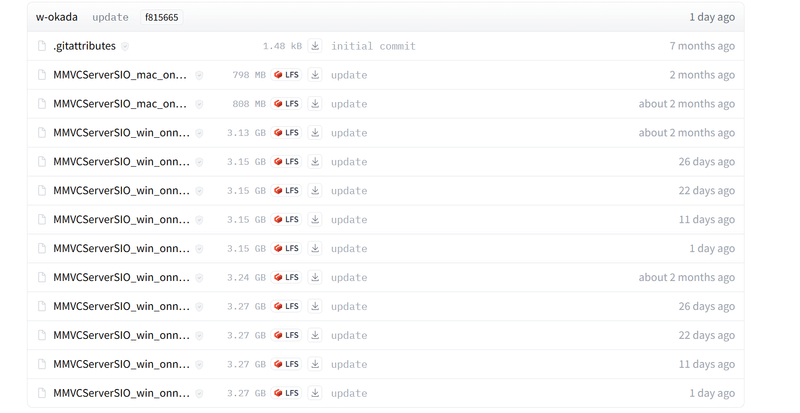Download the 3.15 GB file from 22 days ago
This screenshot has width=800, height=413.
315,190
